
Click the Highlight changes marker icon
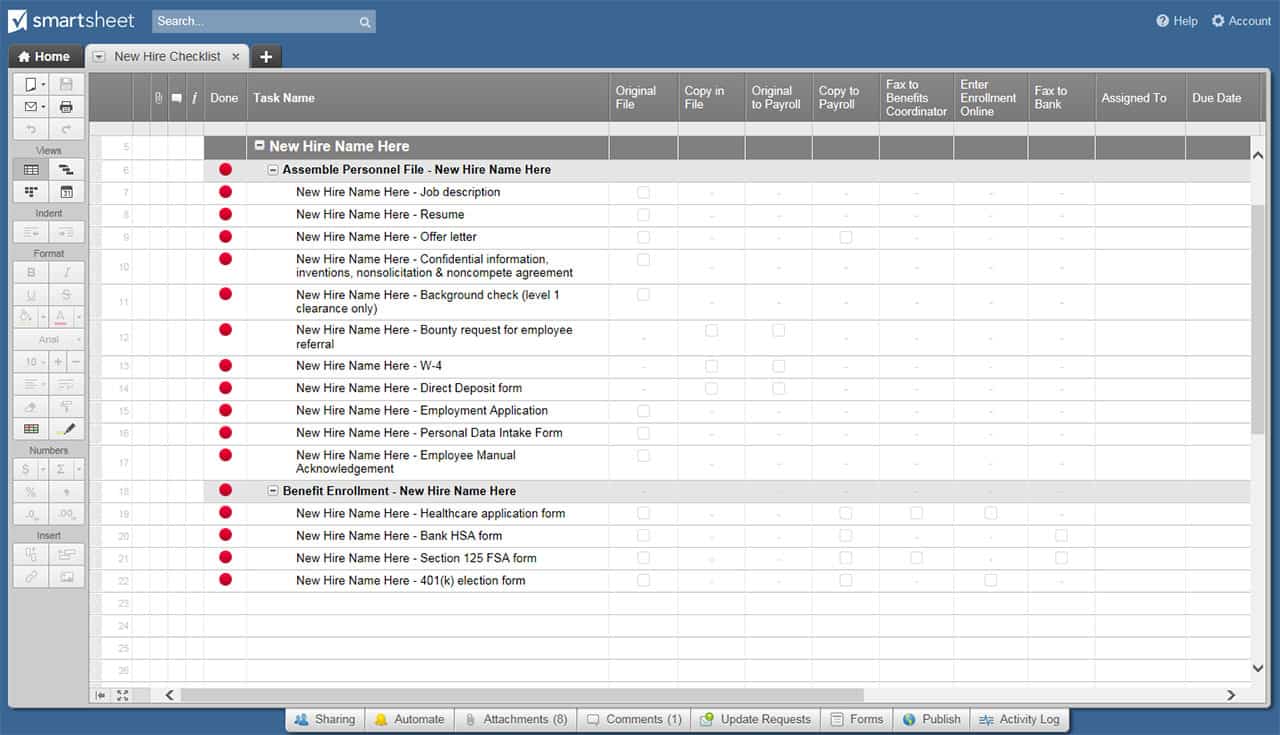click(x=66, y=429)
